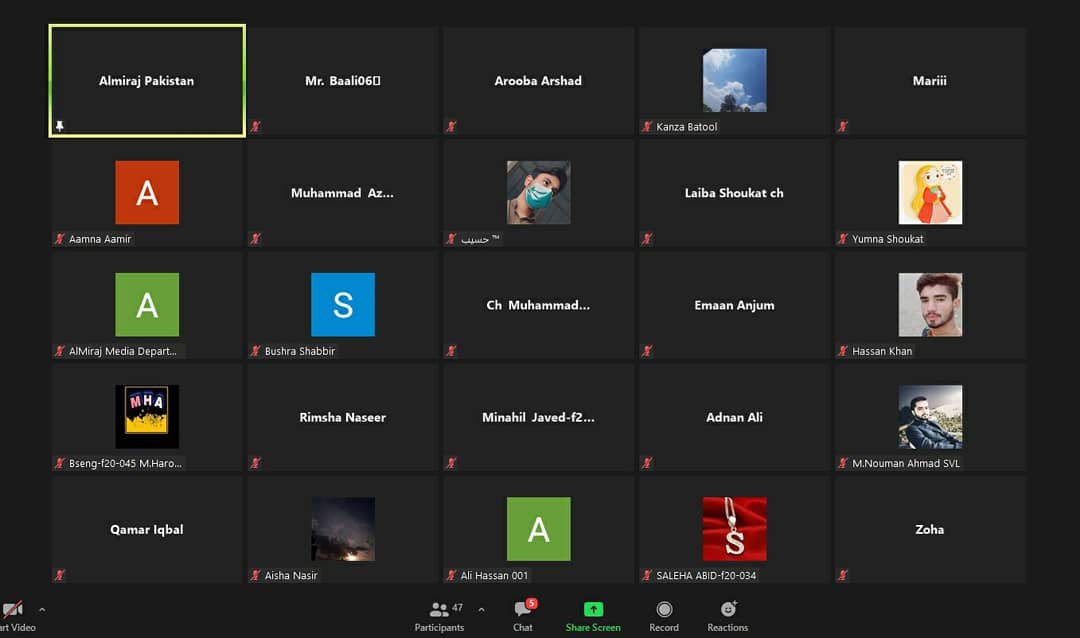Click the Almiraj Pakistan name text
The image size is (1080, 638).
[147, 81]
